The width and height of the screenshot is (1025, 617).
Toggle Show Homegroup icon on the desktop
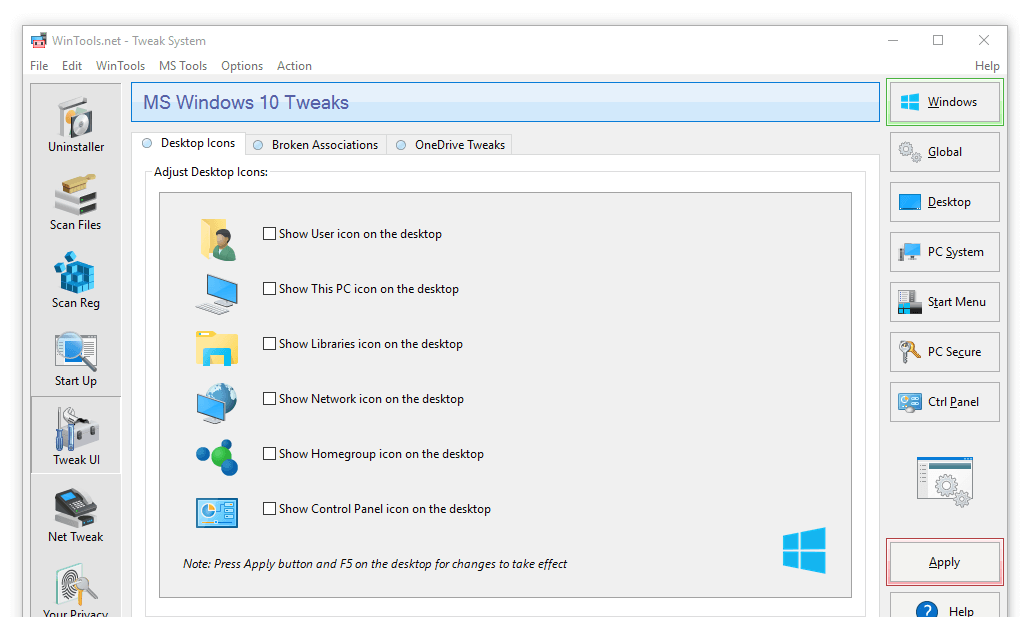pyautogui.click(x=269, y=453)
